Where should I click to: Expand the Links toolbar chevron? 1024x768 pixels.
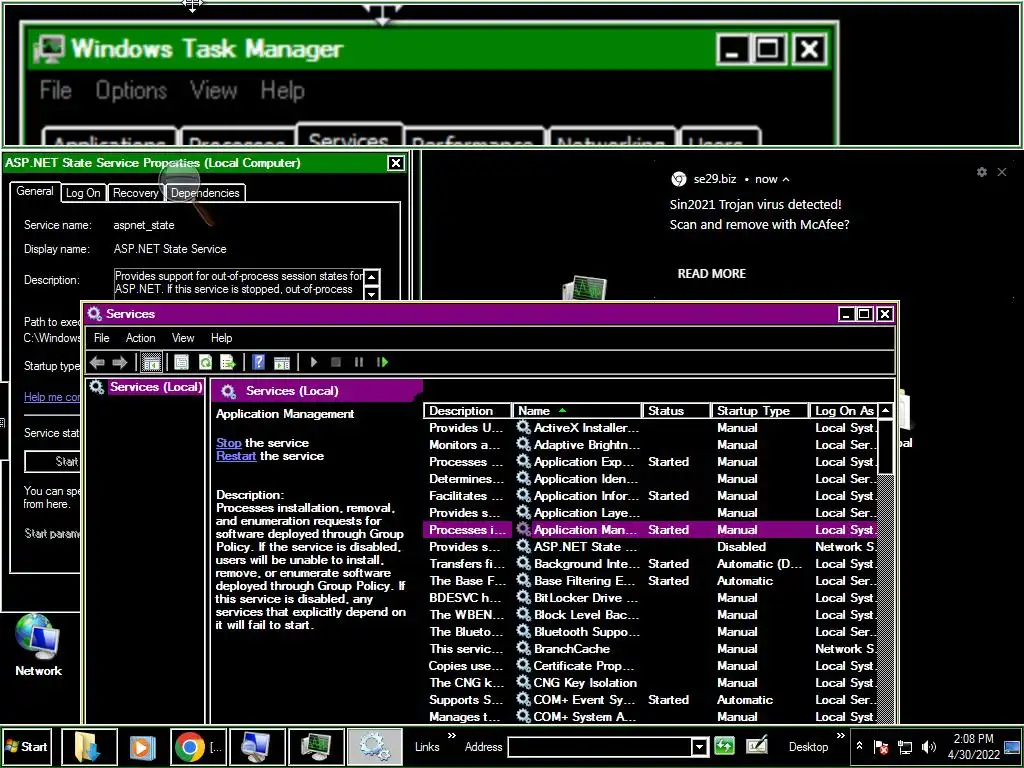click(451, 737)
